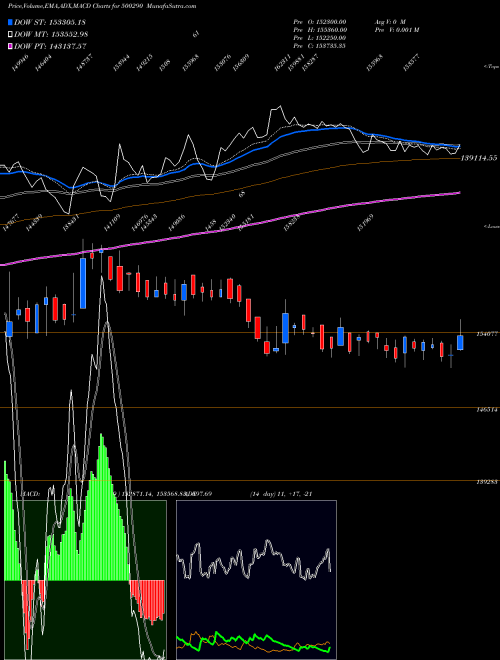The width and height of the screenshot is (500, 660).
Task: Click the 145757 top value label
Action: [85, 62]
